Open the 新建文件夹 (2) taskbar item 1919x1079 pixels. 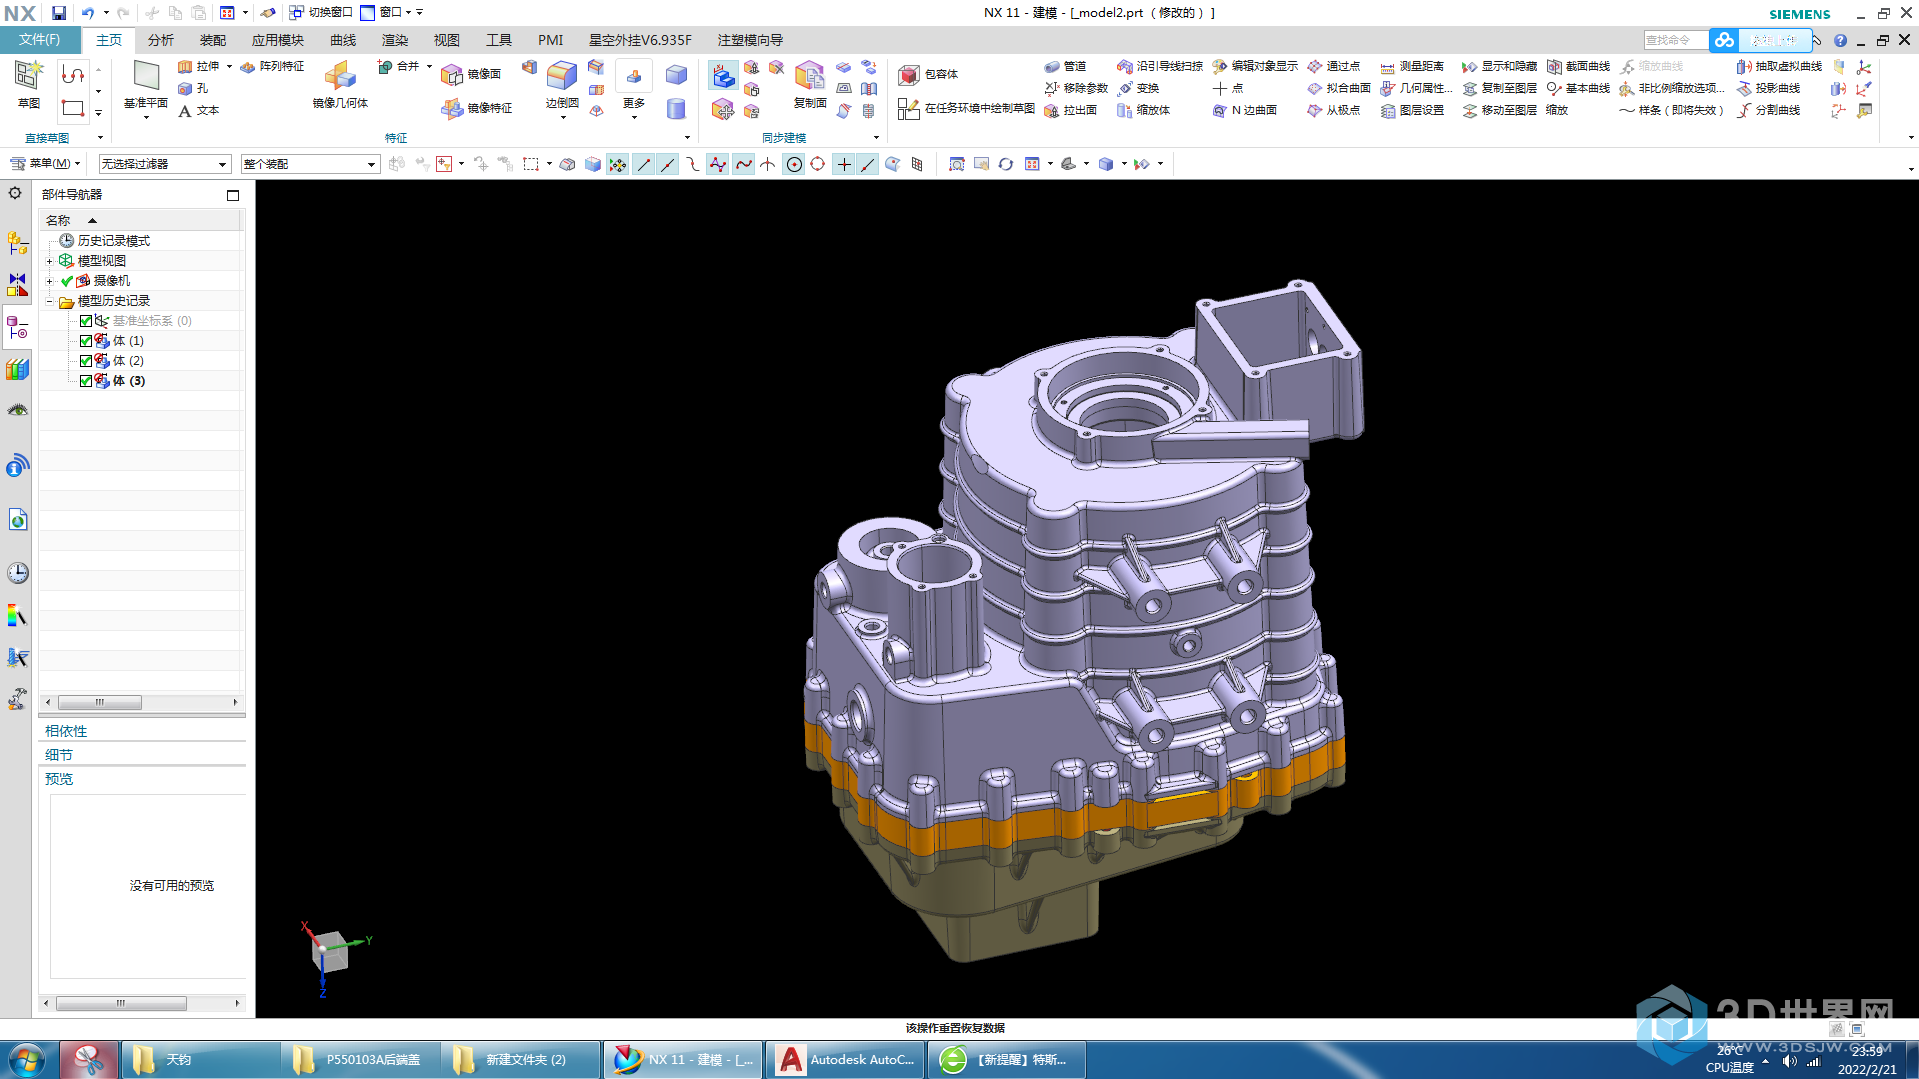point(521,1060)
